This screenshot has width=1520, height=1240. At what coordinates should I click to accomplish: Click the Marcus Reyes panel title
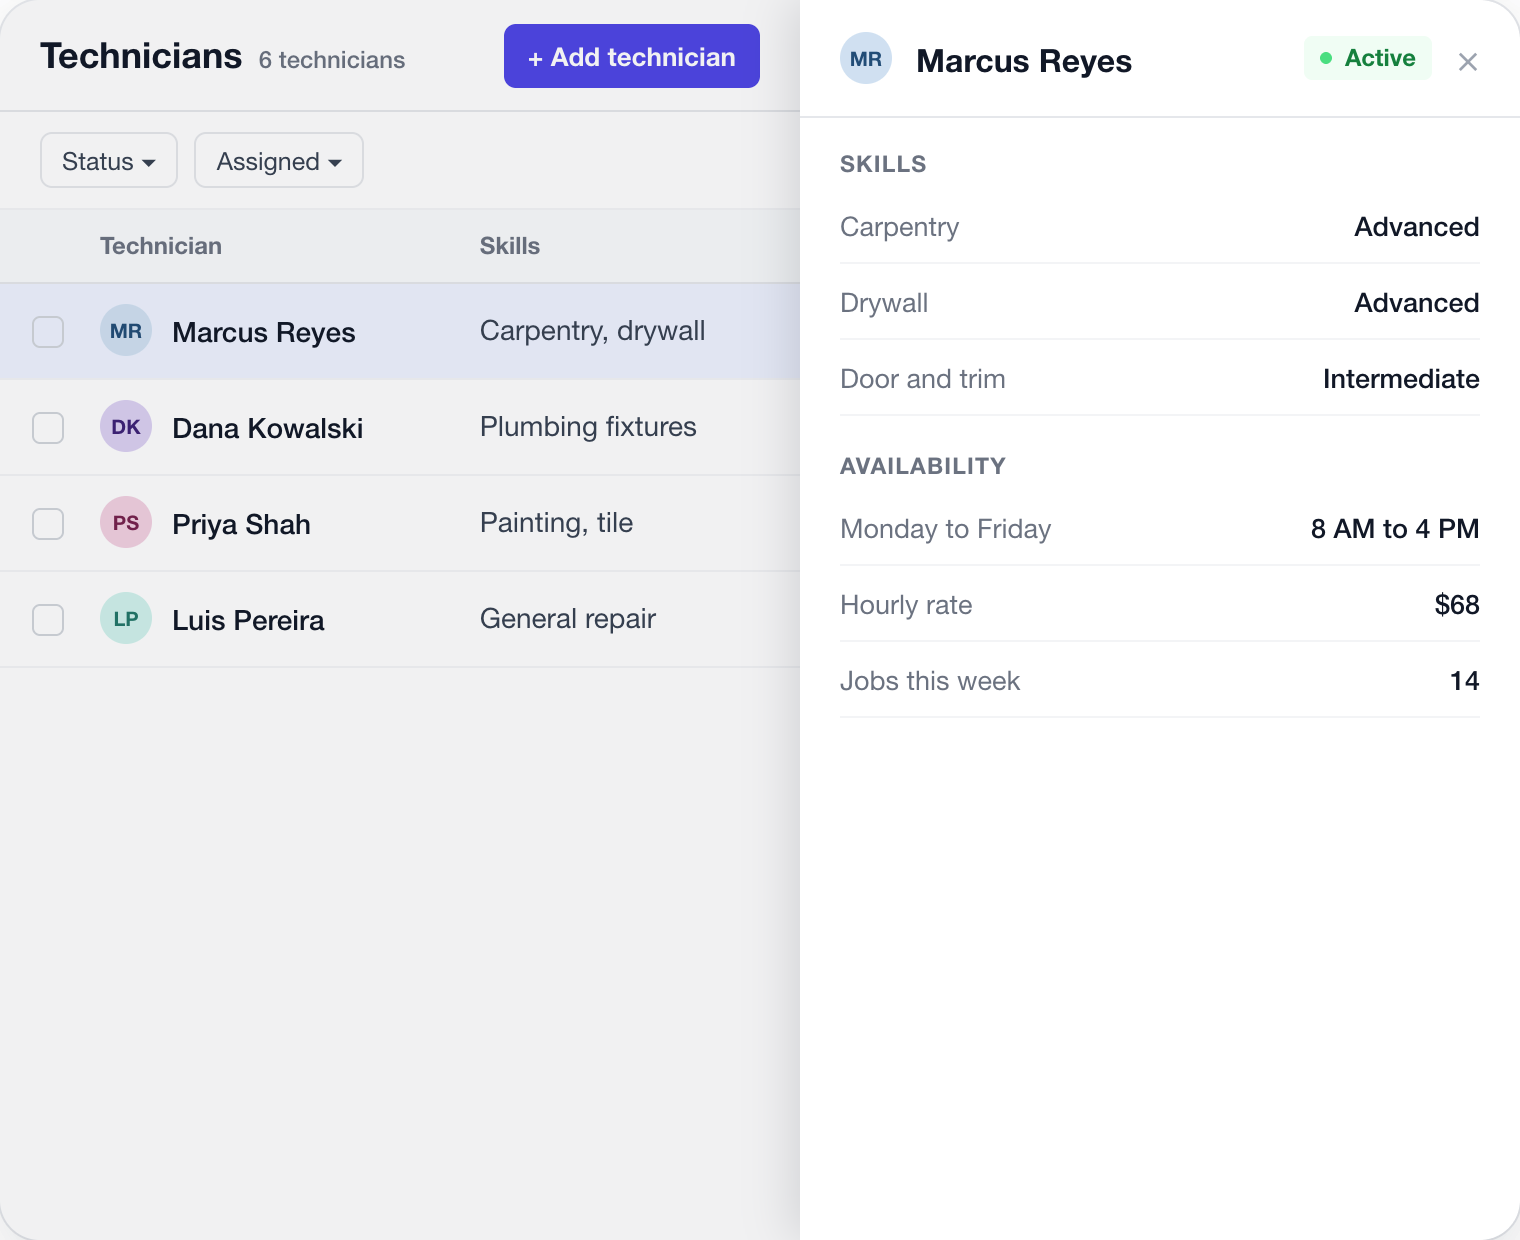1024,61
